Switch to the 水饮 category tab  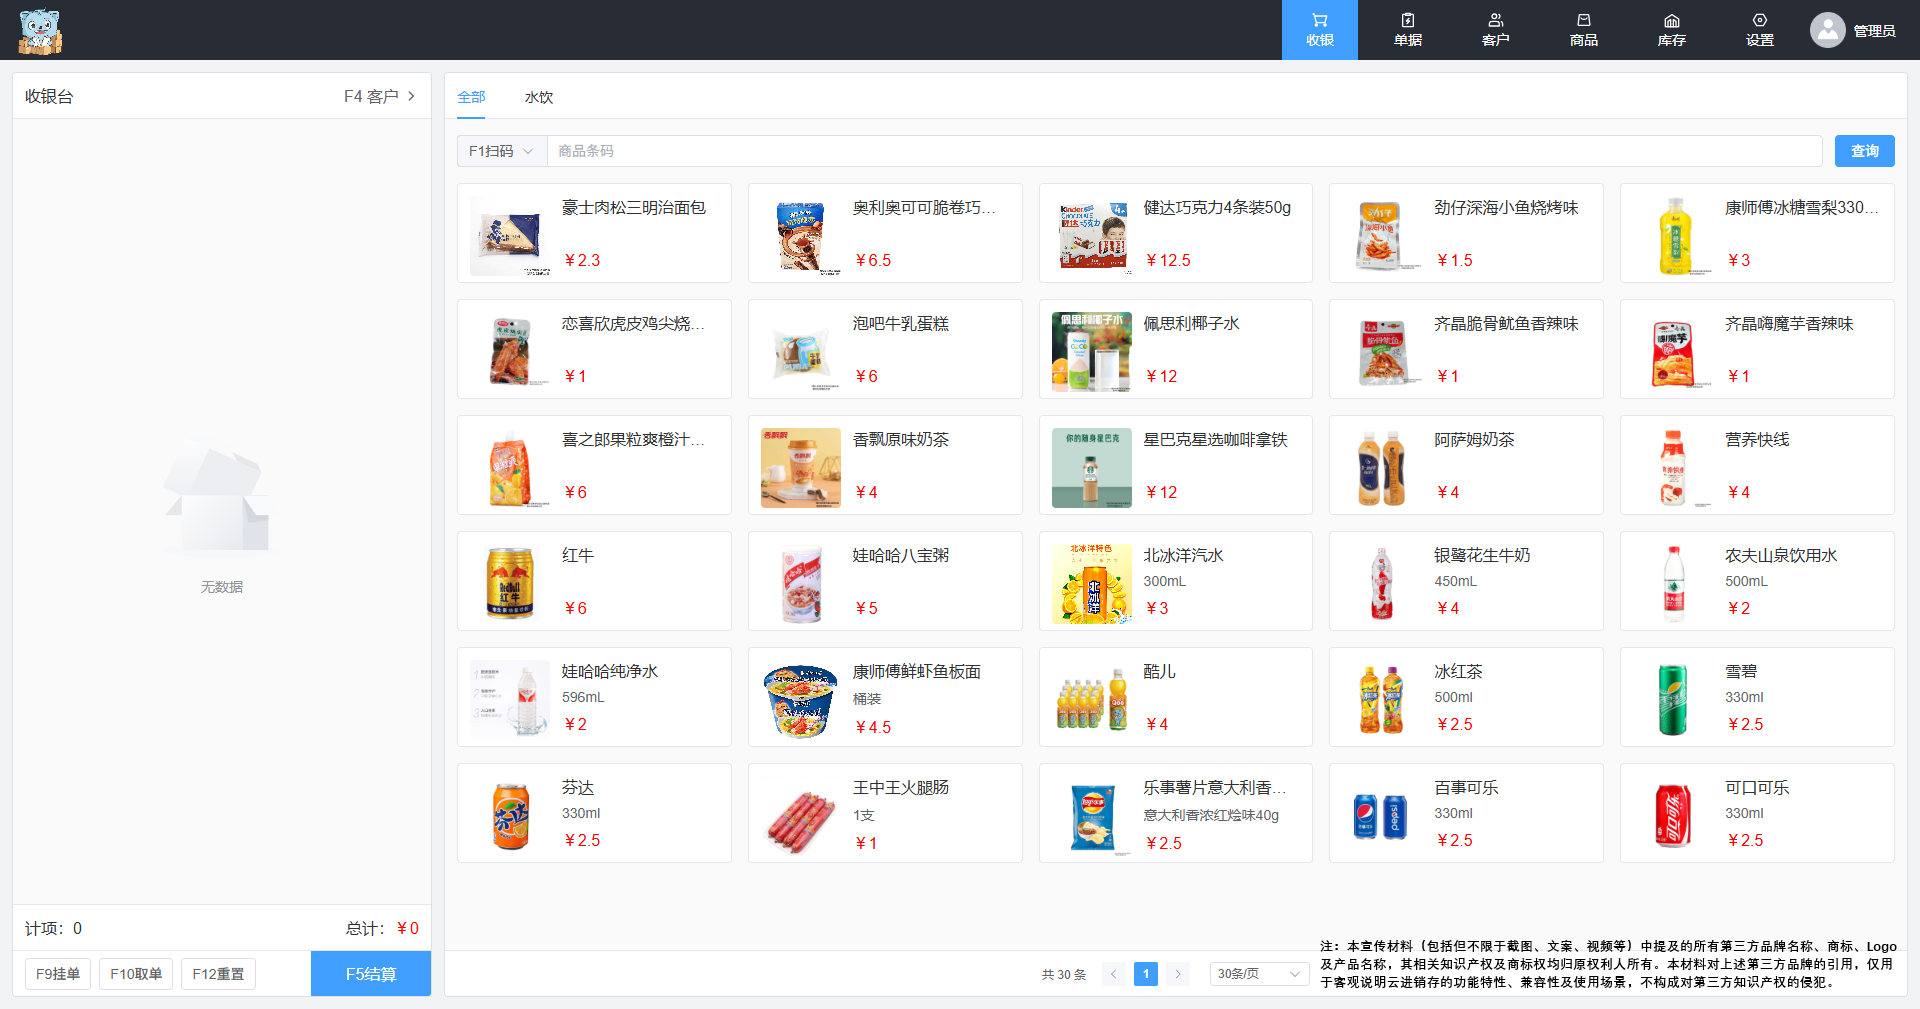(x=539, y=97)
